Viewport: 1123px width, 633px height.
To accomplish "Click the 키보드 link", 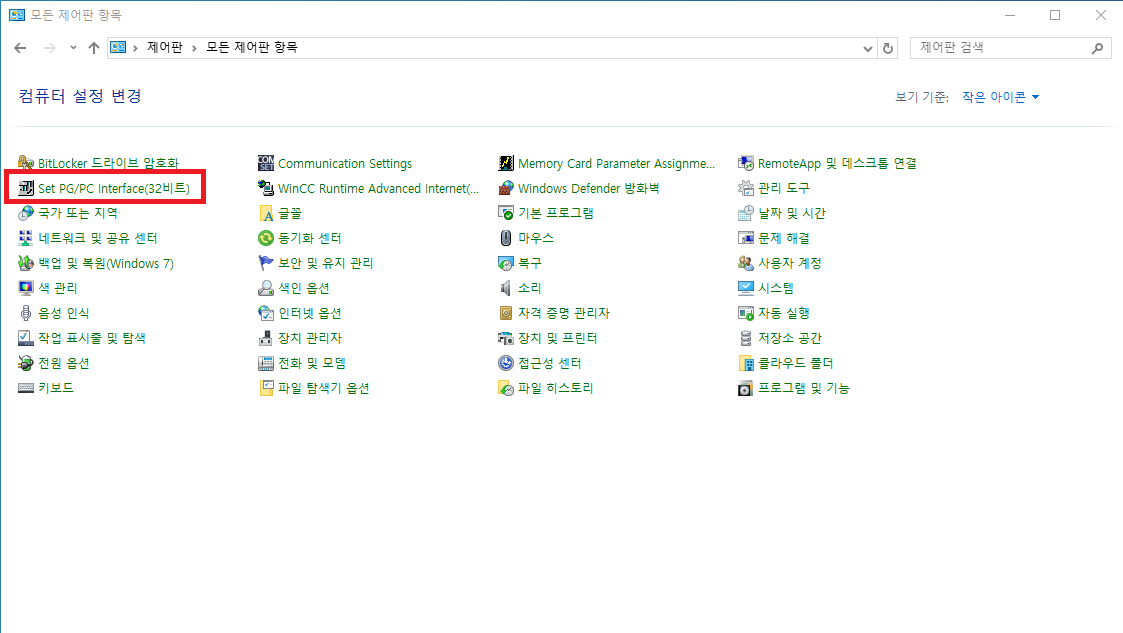I will pyautogui.click(x=56, y=388).
